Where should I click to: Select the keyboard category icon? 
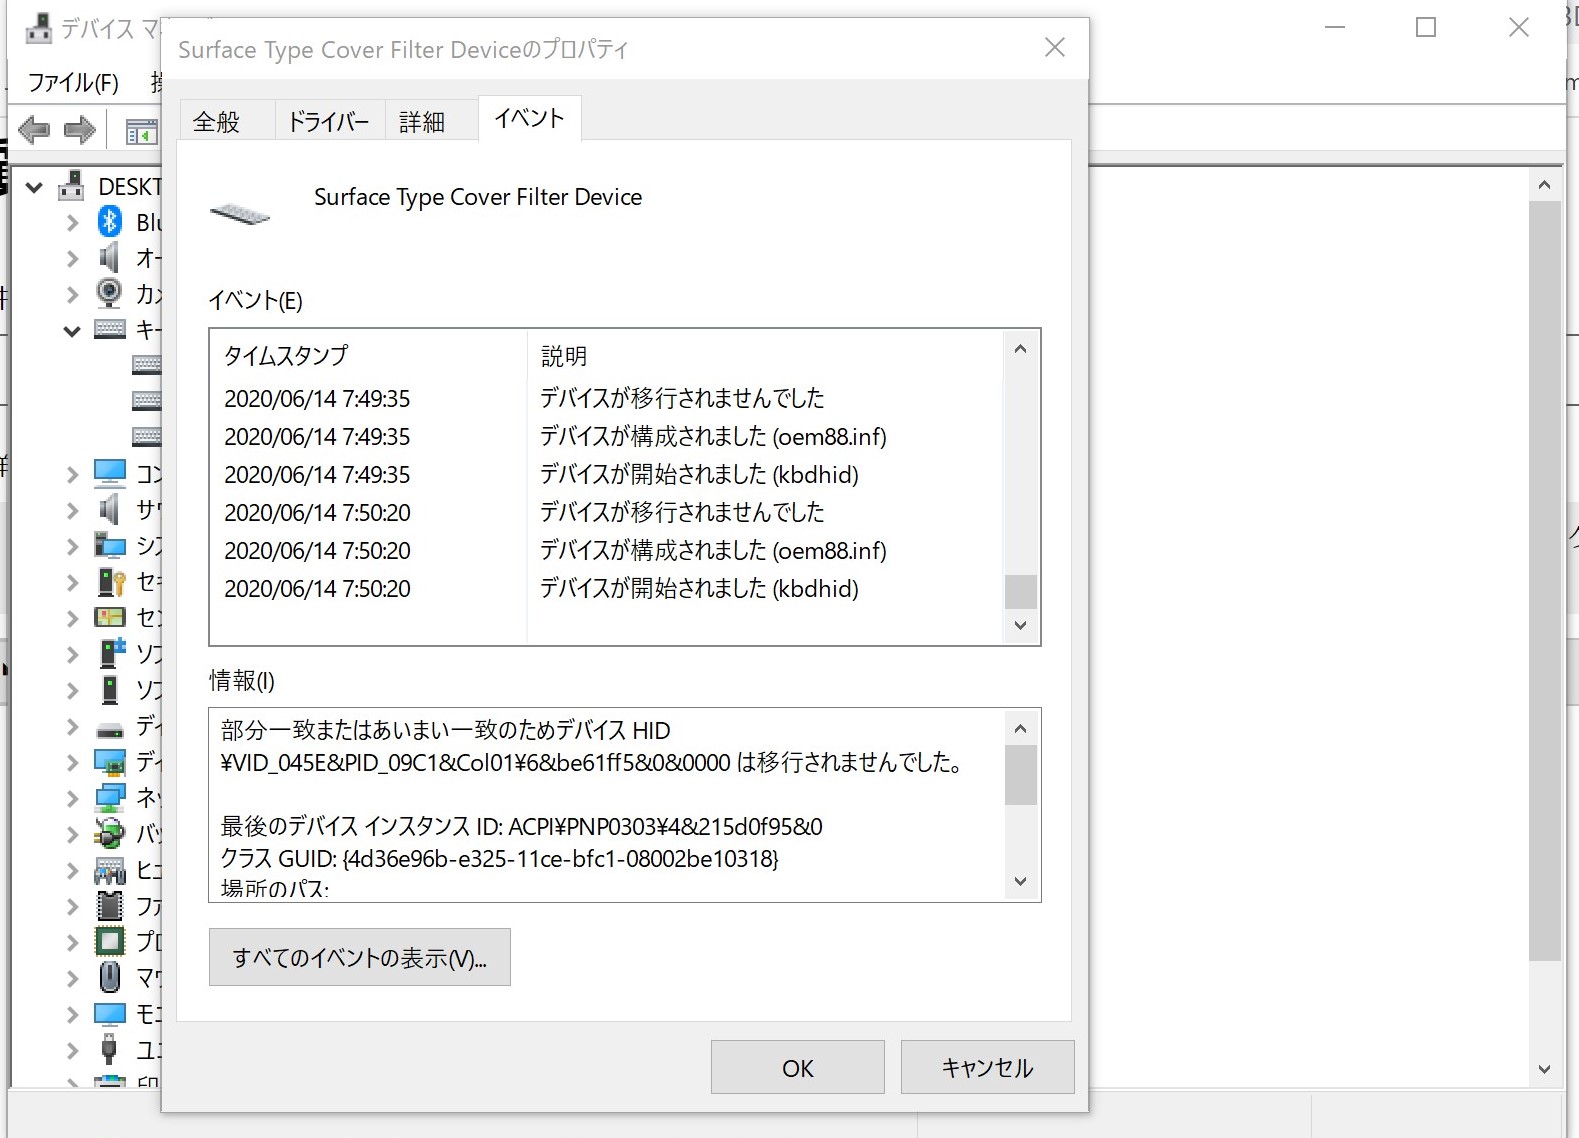pos(110,329)
